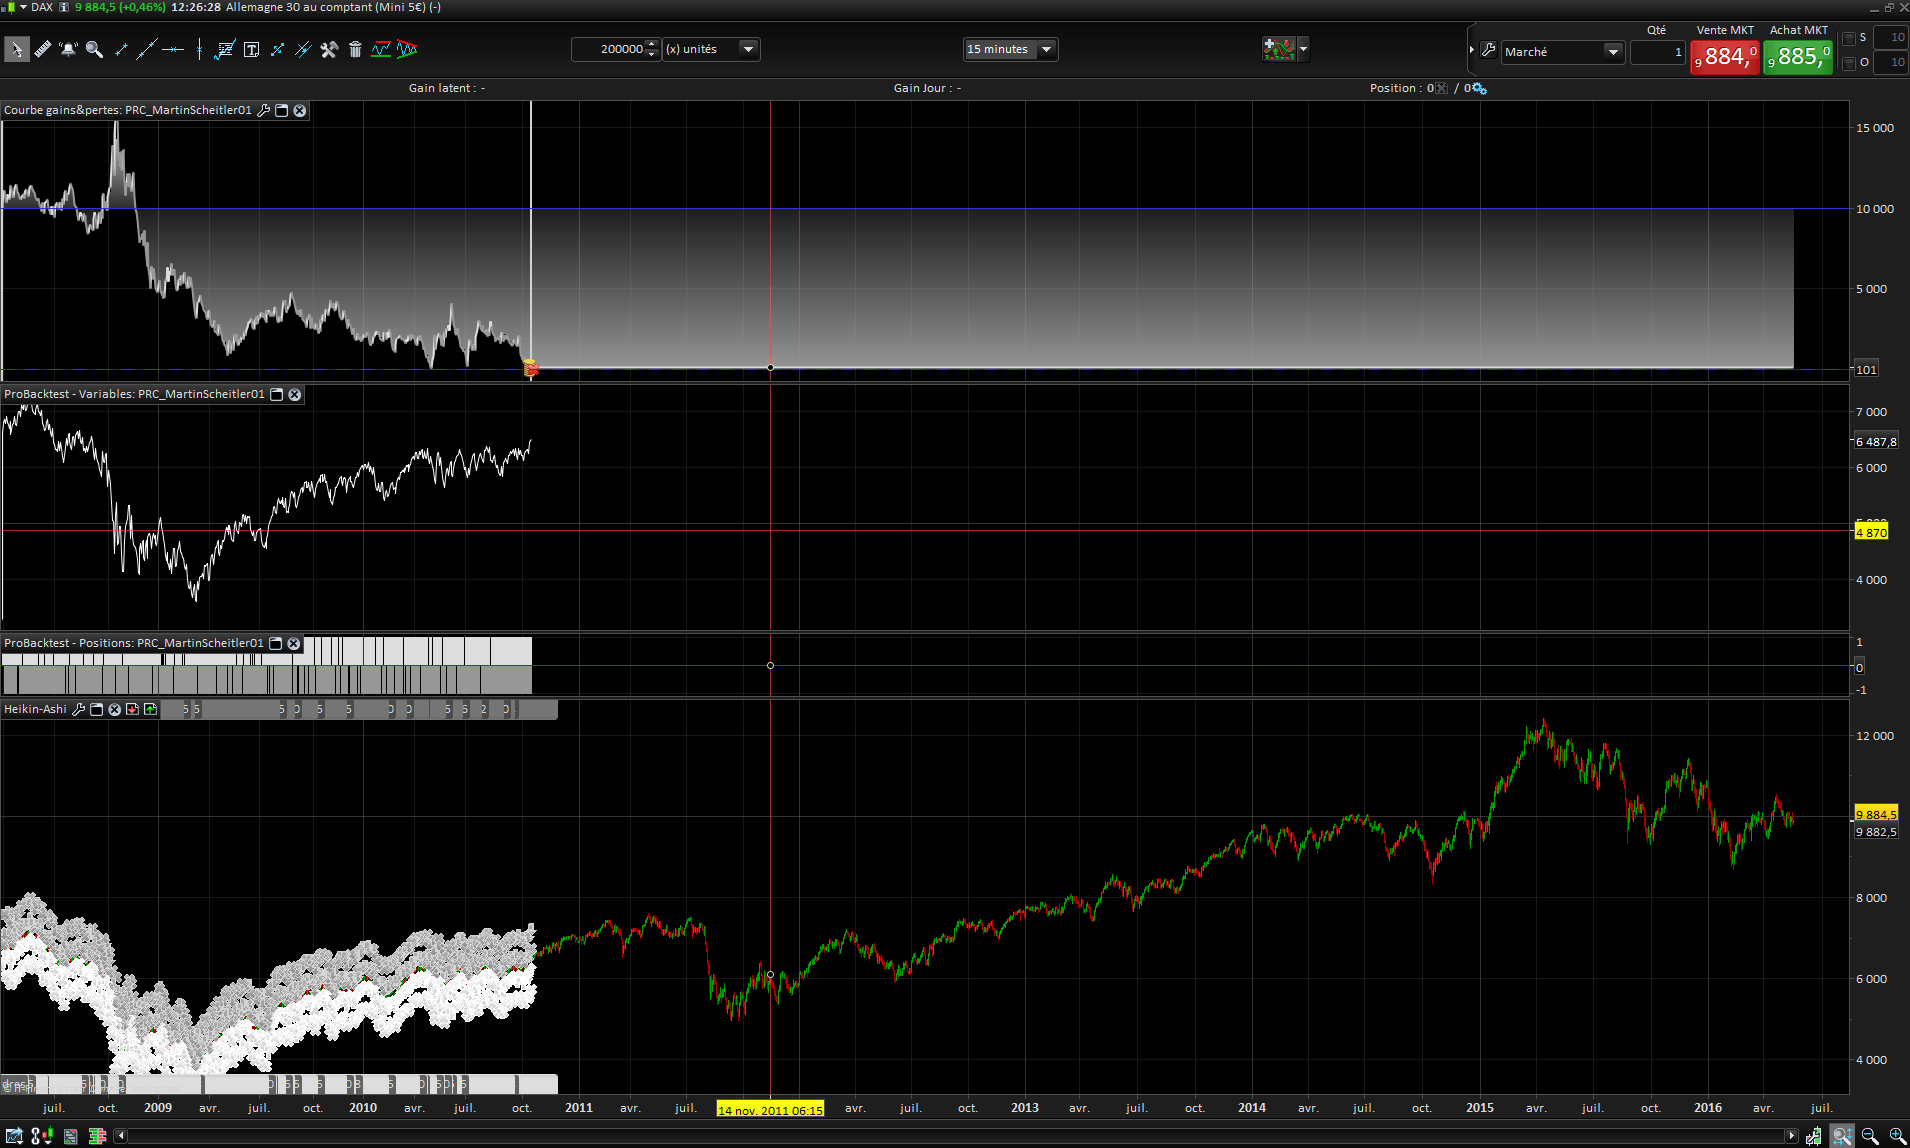
Task: Open position settings blue gears icon
Action: tap(1480, 88)
